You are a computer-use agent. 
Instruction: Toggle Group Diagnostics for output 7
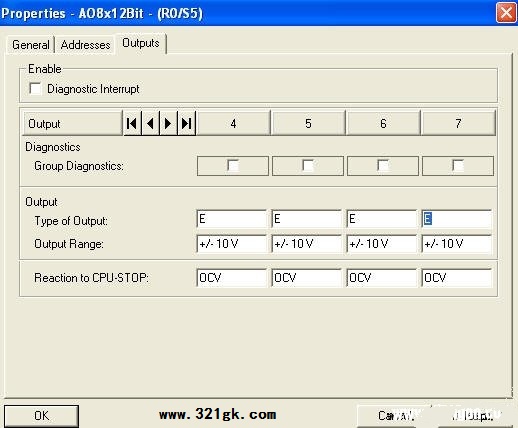458,166
